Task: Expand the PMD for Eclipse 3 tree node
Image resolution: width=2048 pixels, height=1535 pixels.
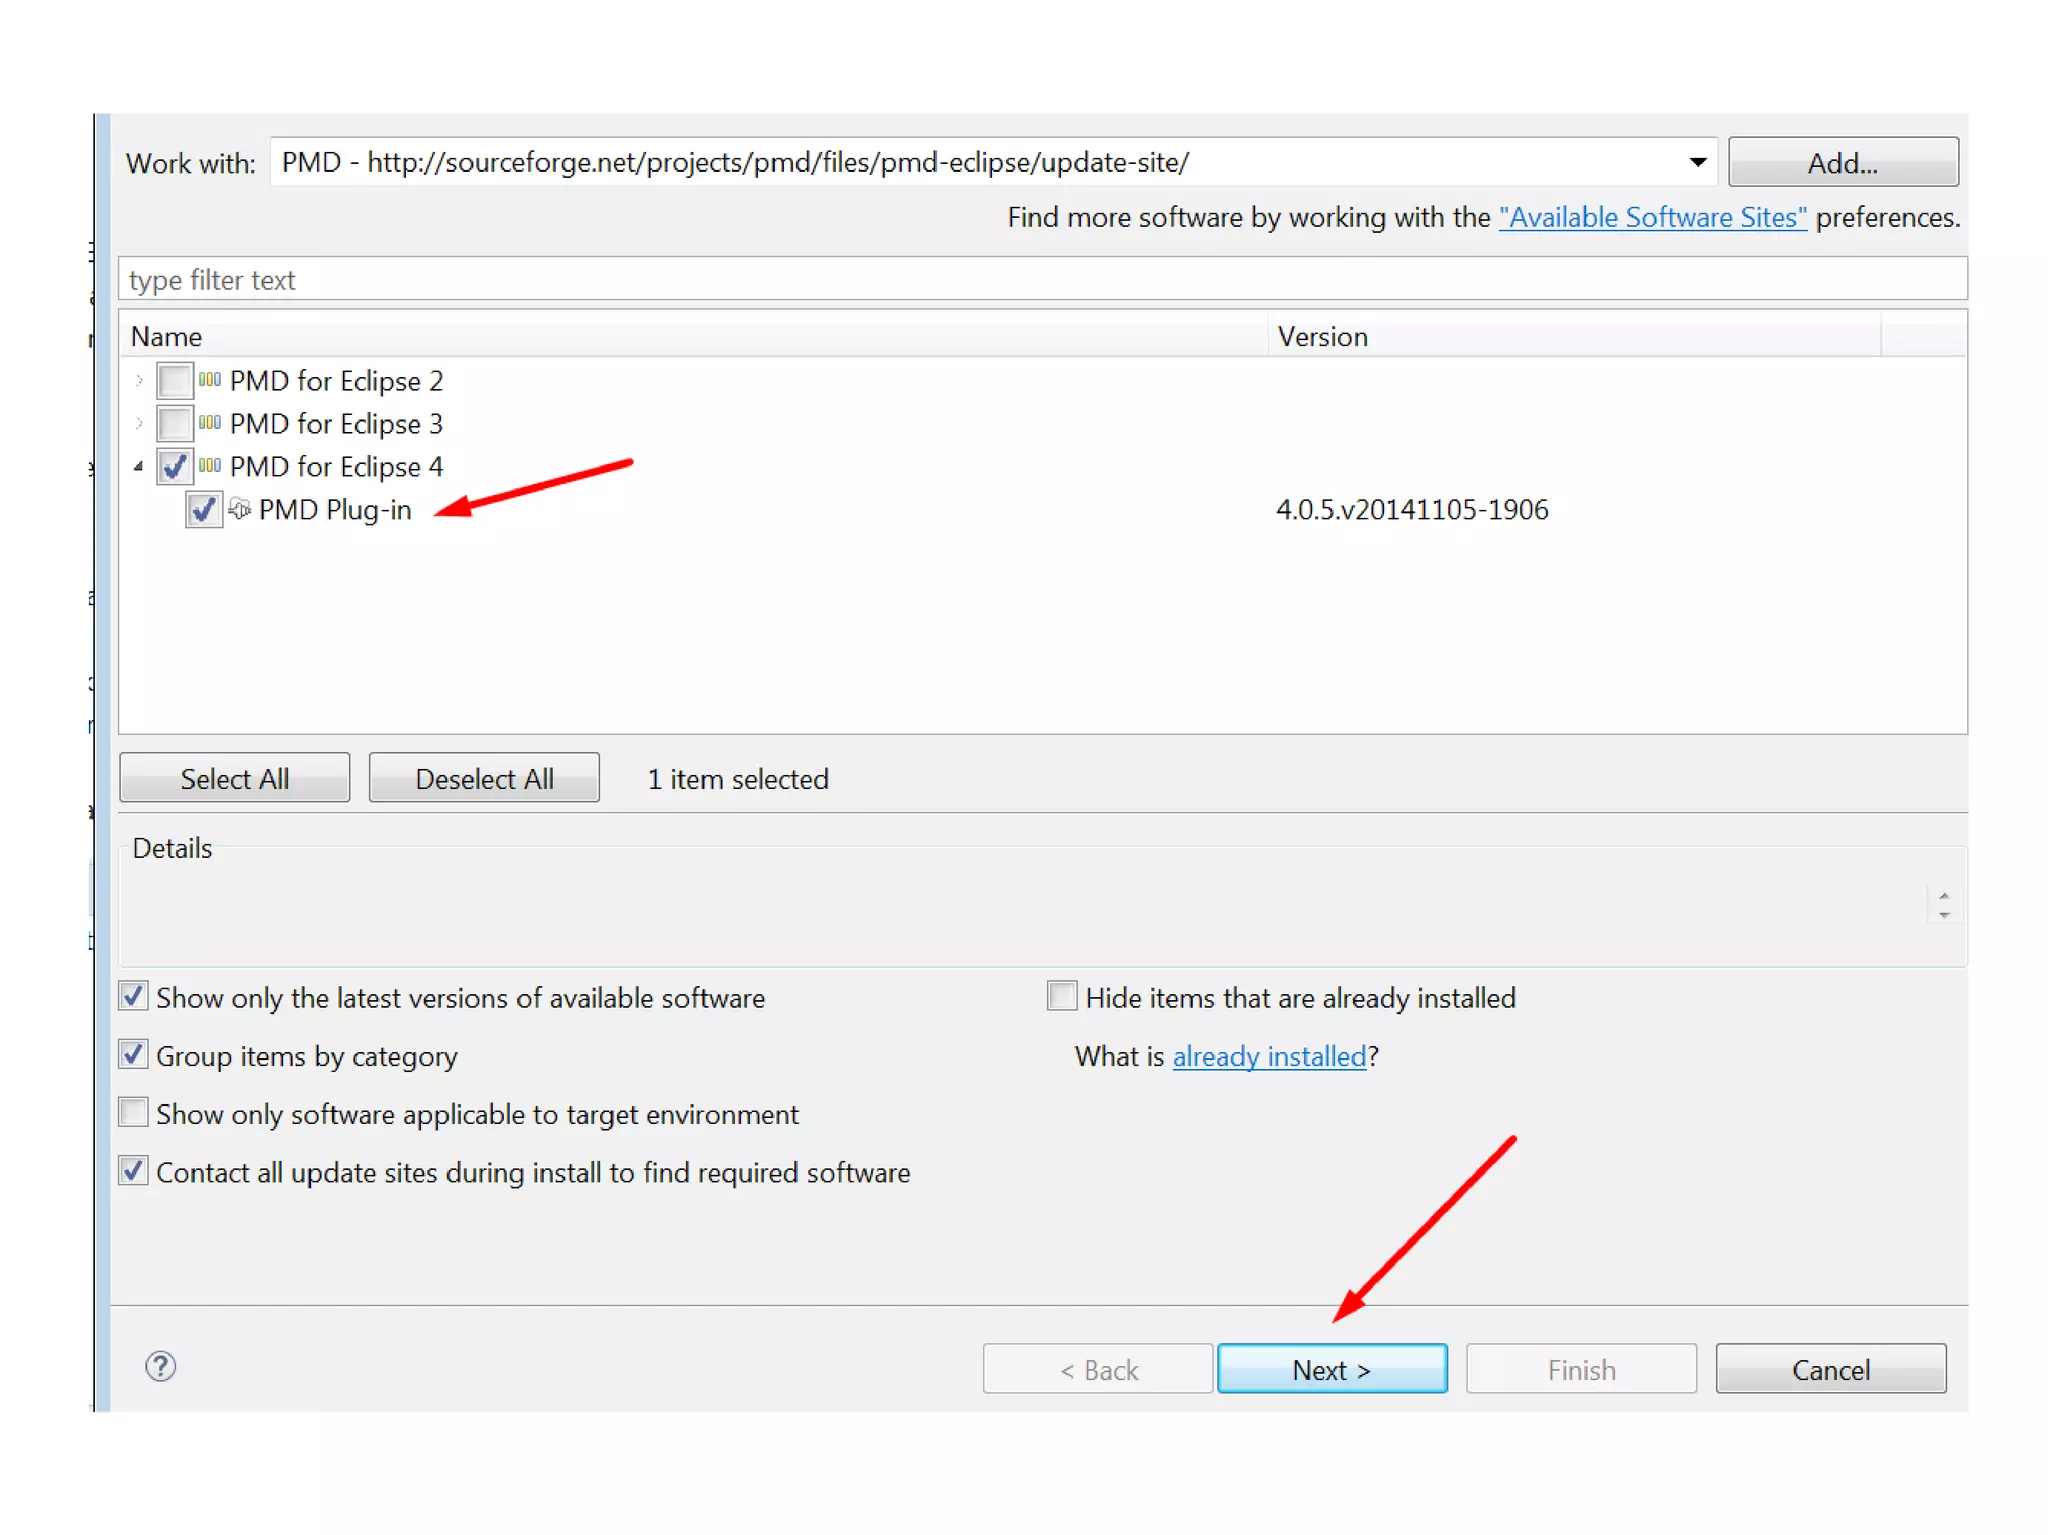Action: 139,424
